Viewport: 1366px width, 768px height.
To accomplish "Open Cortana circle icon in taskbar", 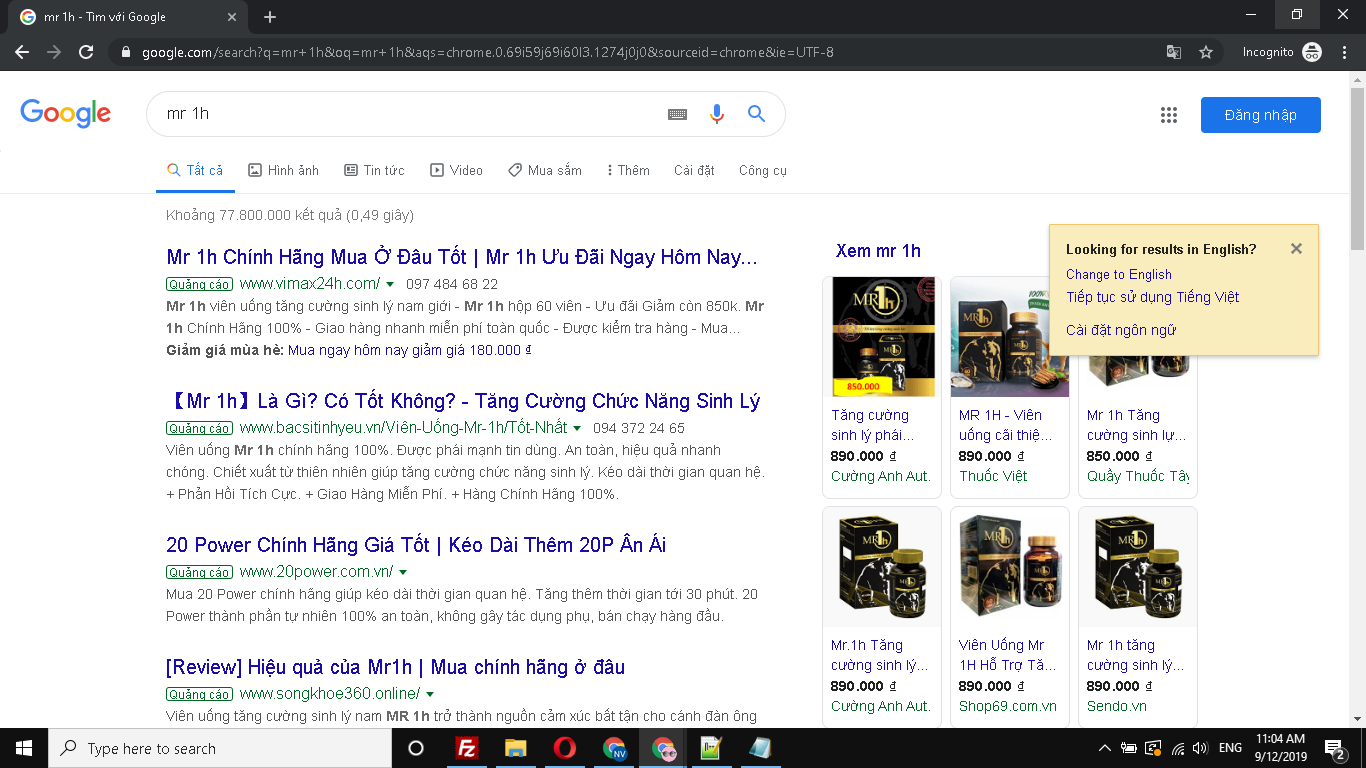I will 416,748.
